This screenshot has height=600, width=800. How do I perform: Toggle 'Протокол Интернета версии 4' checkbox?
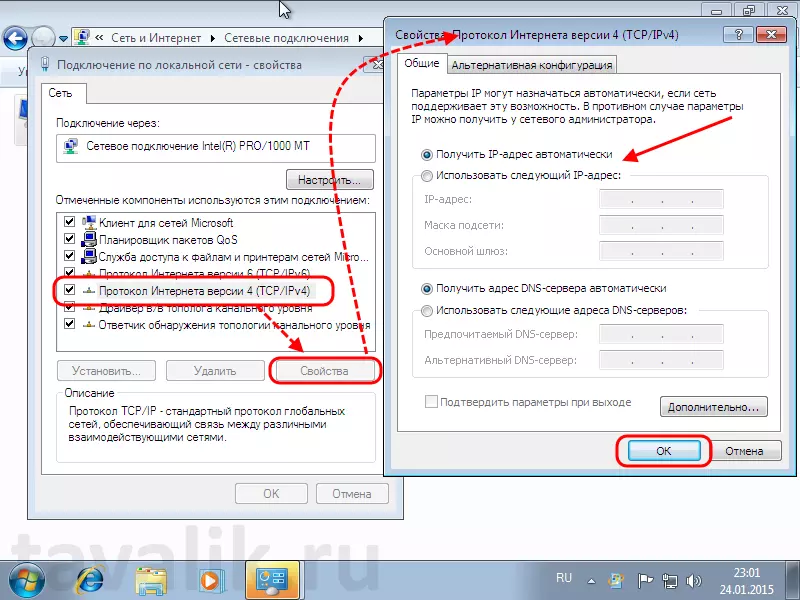(x=69, y=290)
